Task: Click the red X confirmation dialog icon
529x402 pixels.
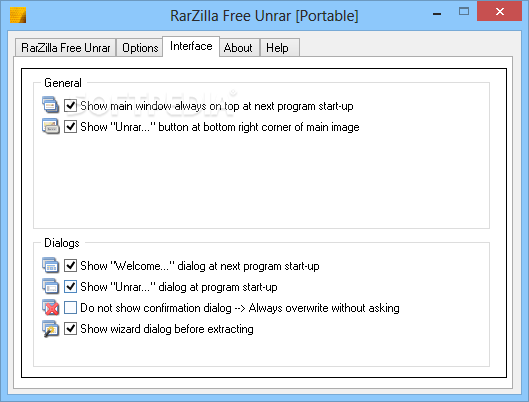Action: 50,307
